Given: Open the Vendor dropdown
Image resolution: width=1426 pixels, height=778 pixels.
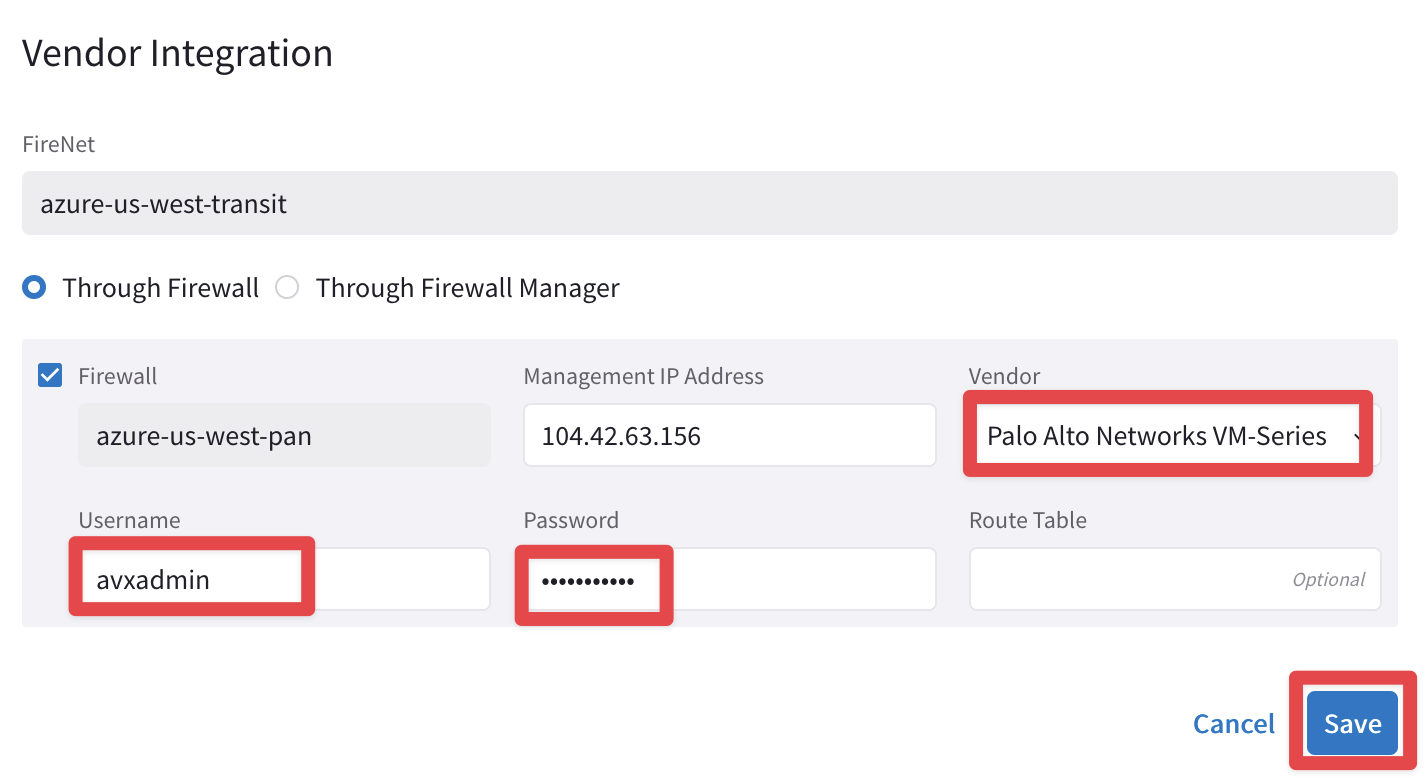Looking at the screenshot, I should point(1174,435).
